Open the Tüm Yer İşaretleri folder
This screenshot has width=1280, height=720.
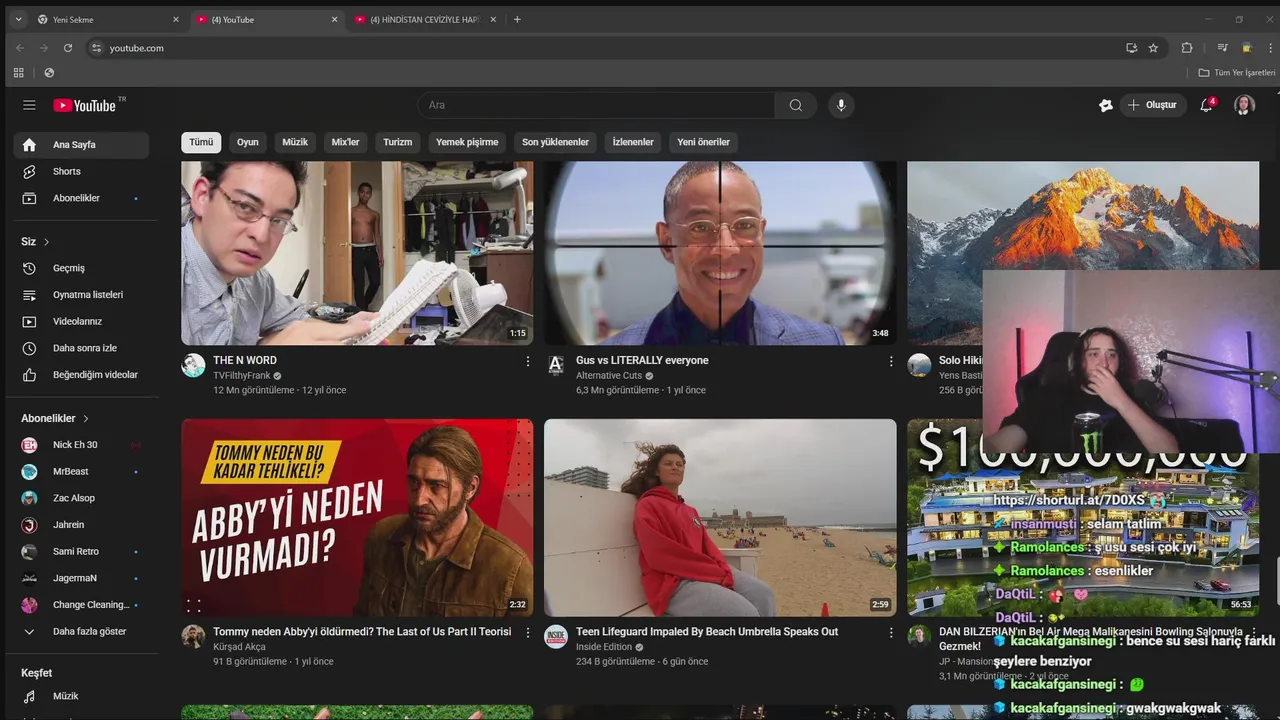pyautogui.click(x=1237, y=73)
